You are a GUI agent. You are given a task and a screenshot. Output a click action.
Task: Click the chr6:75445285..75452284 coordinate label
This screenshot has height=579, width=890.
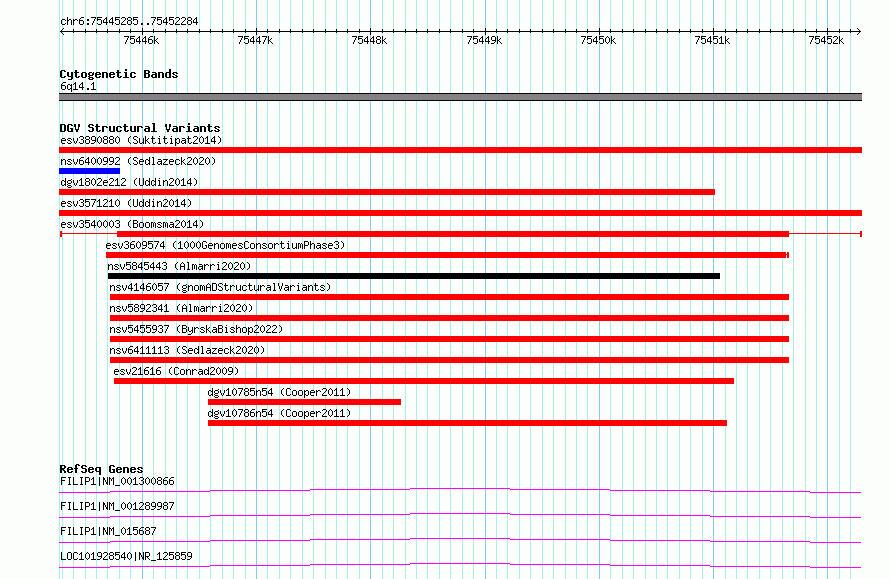(129, 22)
